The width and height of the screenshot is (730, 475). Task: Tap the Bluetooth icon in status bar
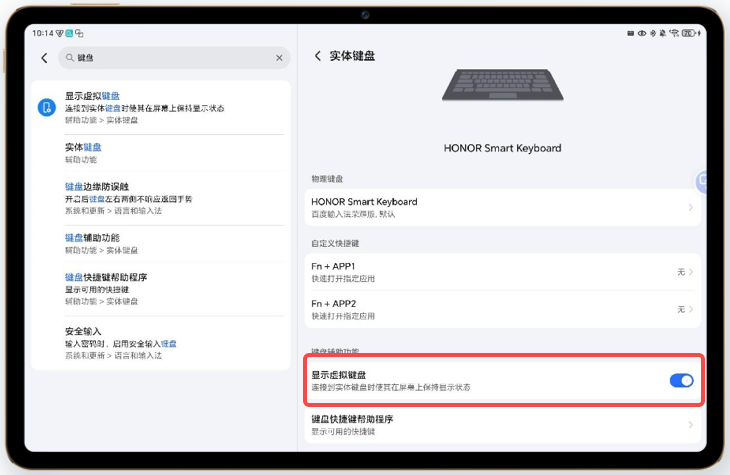coord(652,34)
